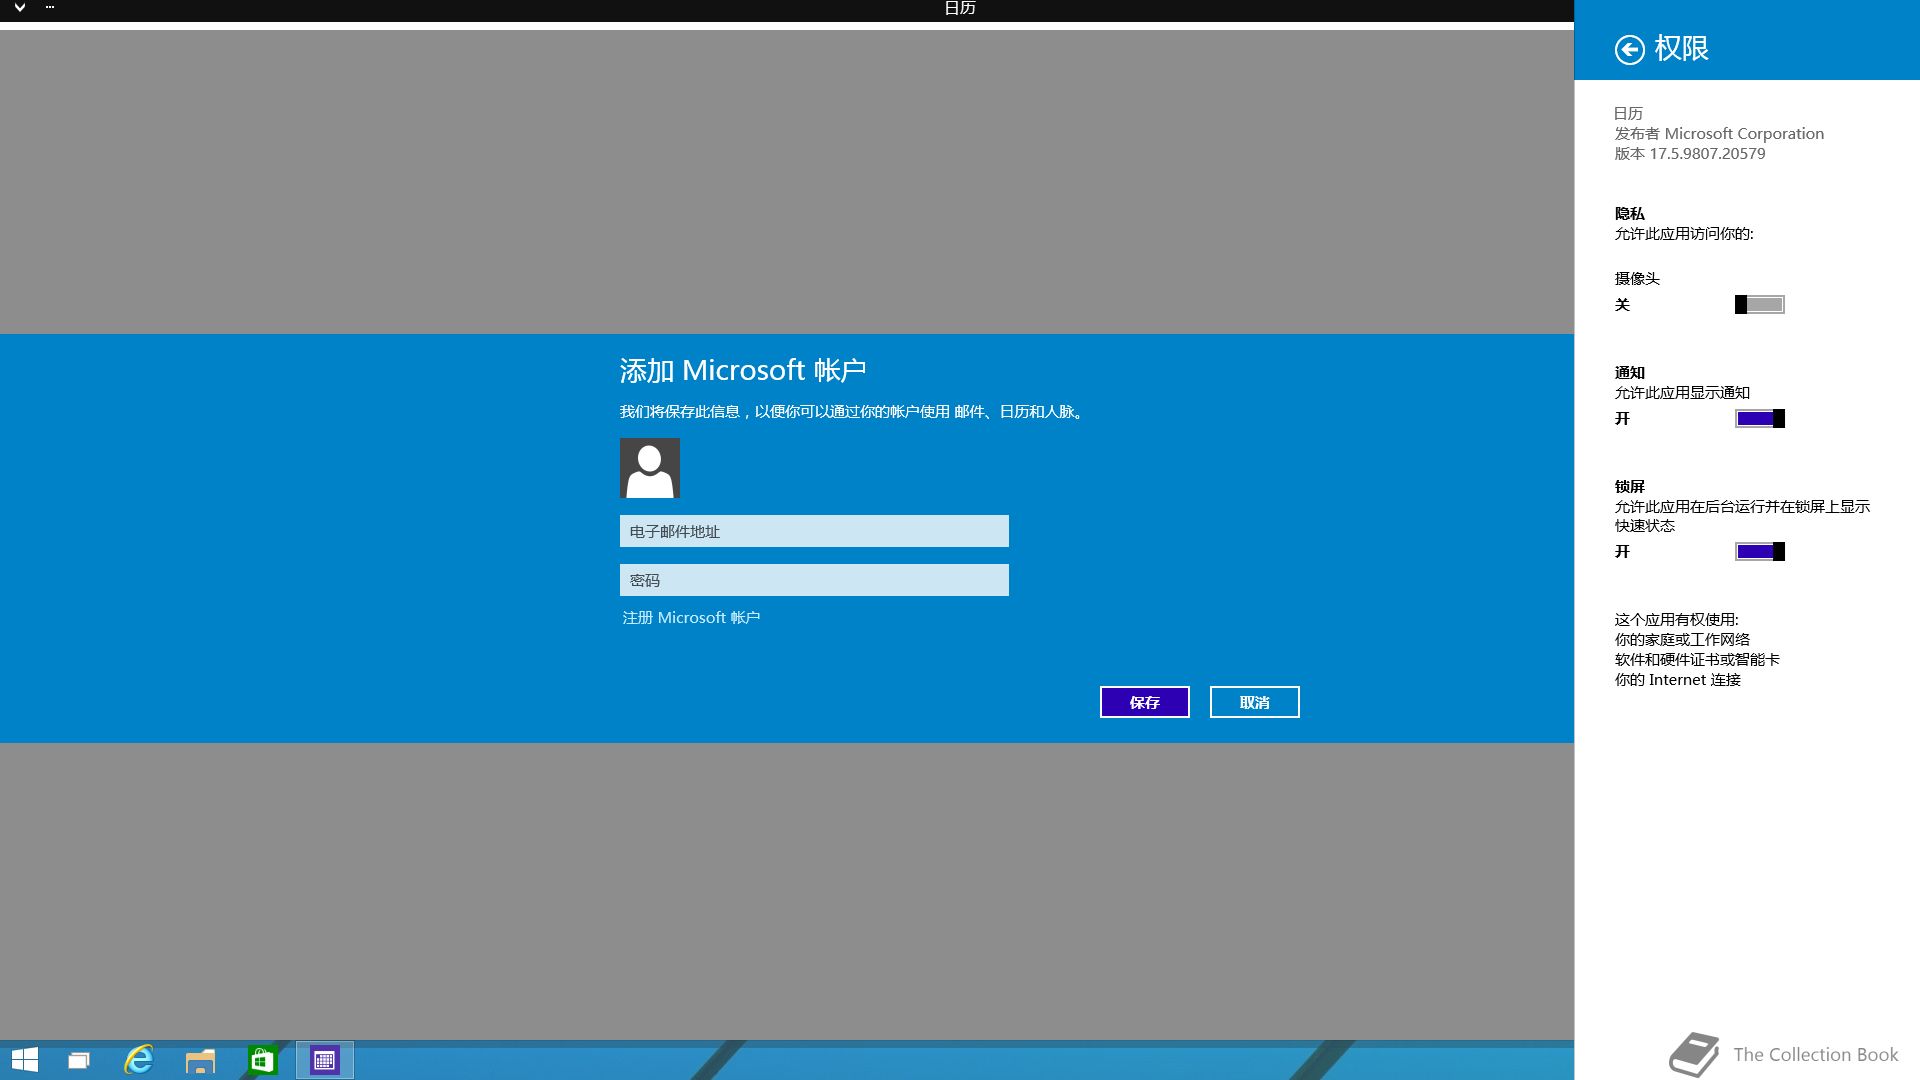This screenshot has height=1080, width=1920.
Task: Focus the 密码 password field
Action: [814, 580]
